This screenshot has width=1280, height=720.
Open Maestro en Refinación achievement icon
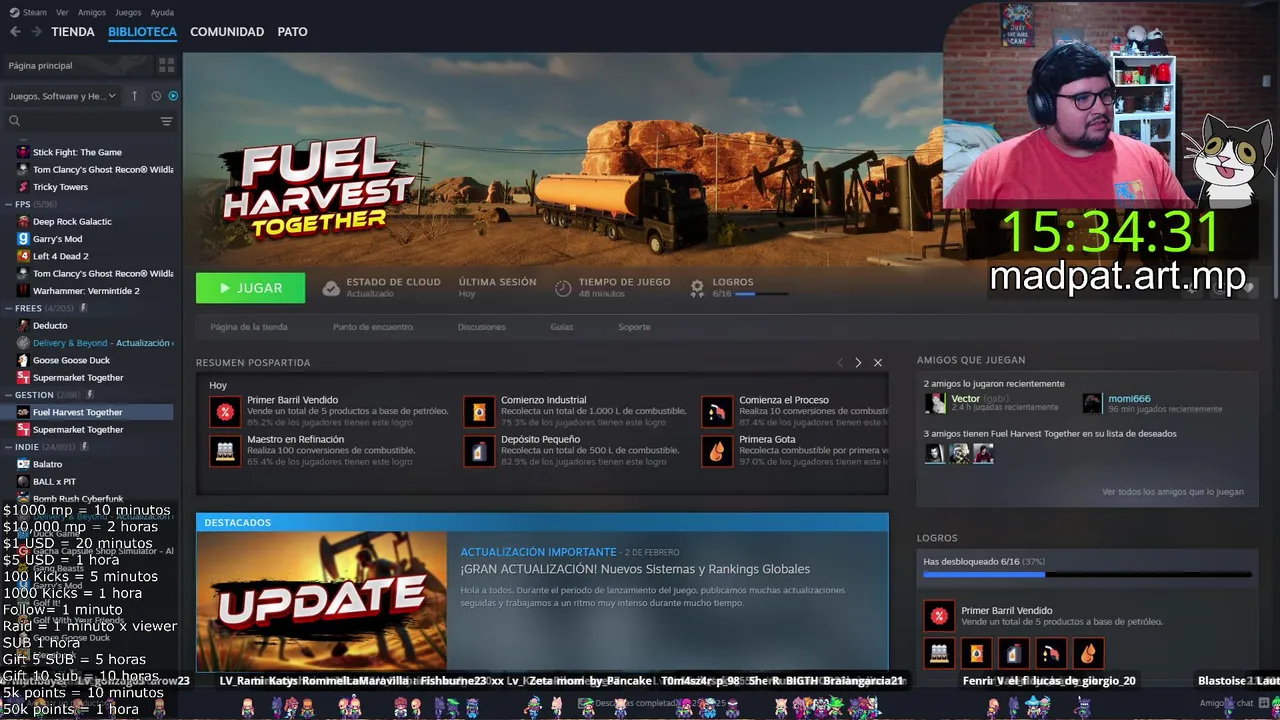pyautogui.click(x=225, y=451)
